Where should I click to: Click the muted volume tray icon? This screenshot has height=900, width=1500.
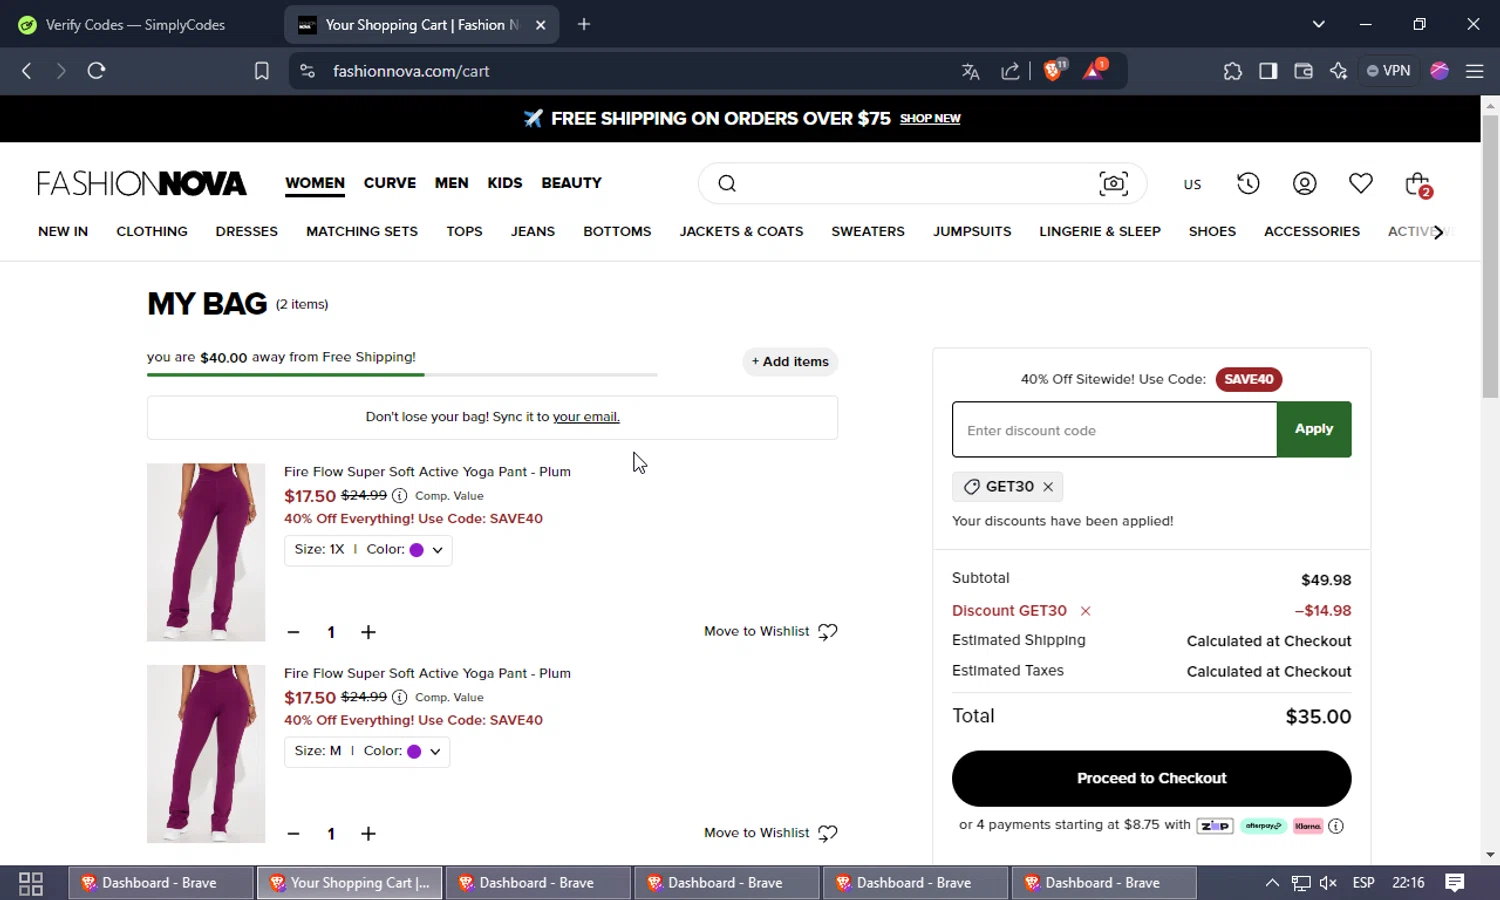point(1328,883)
